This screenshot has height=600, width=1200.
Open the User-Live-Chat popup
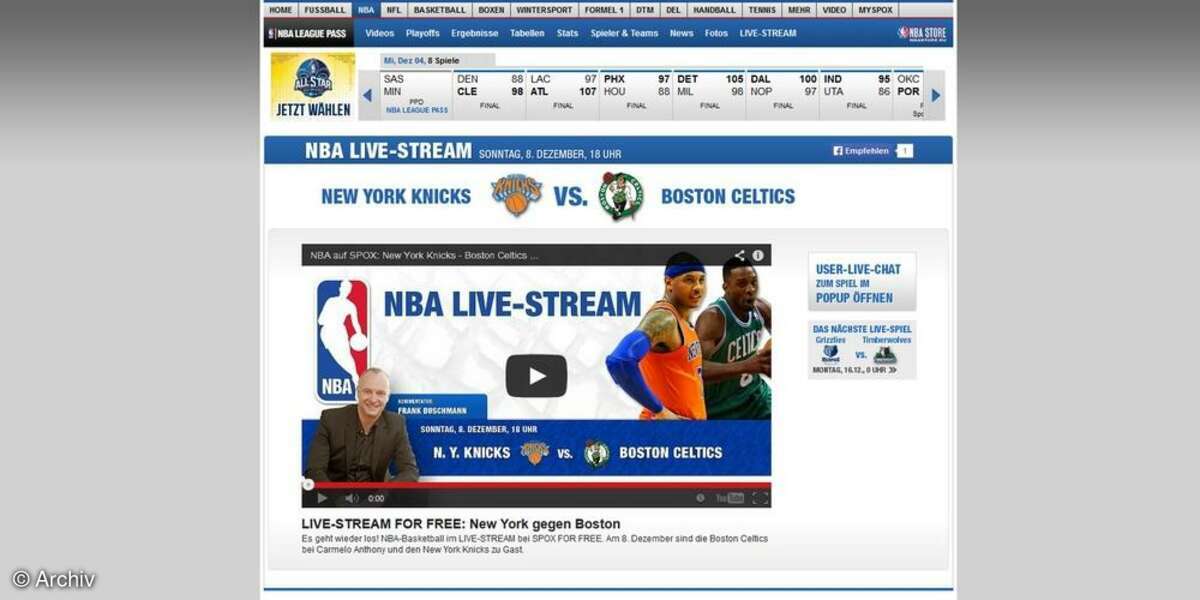[862, 282]
